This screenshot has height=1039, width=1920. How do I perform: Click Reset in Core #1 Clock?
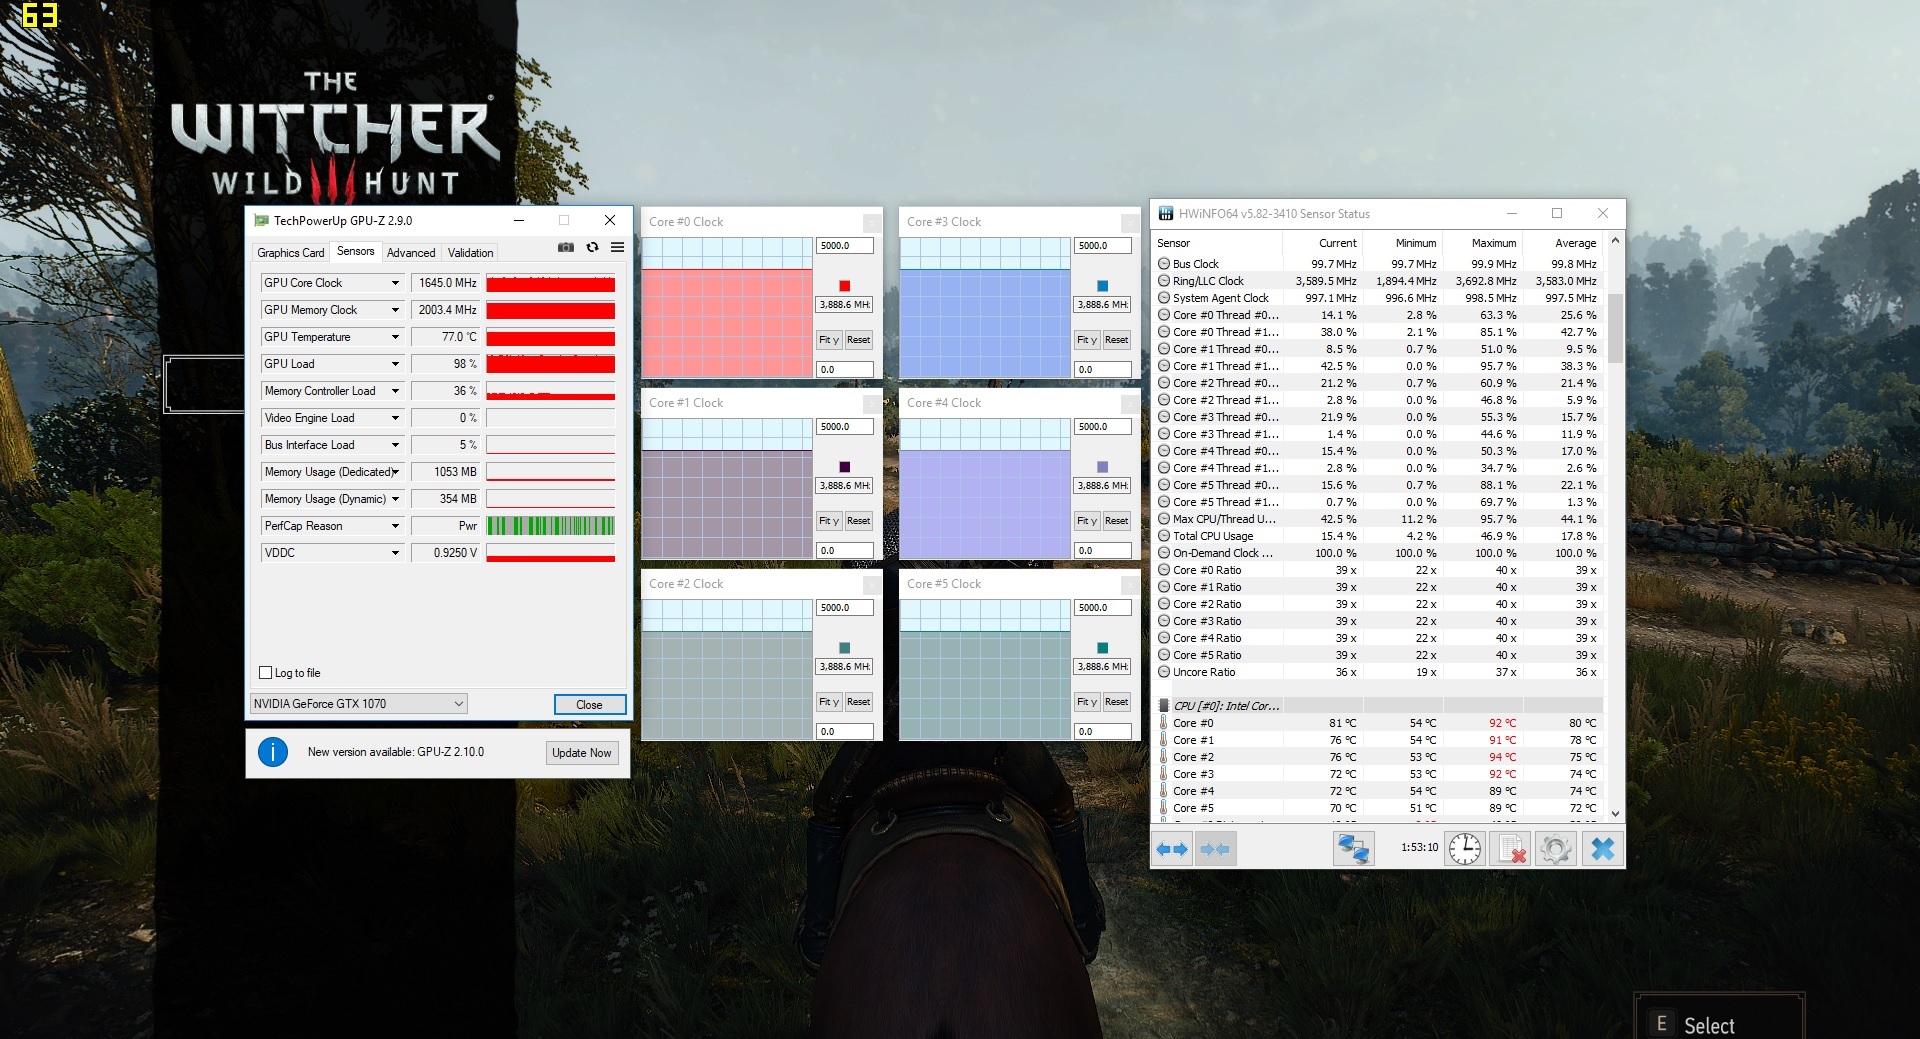coord(859,521)
